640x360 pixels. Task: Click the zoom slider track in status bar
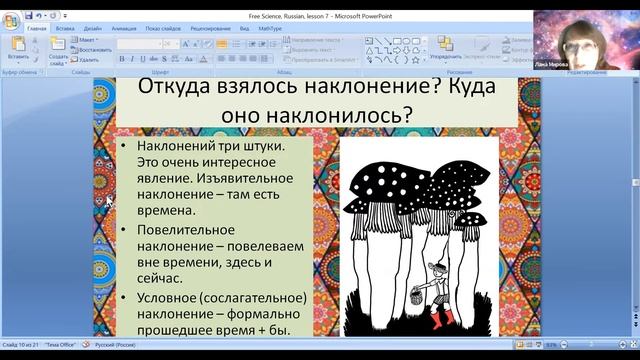593,345
